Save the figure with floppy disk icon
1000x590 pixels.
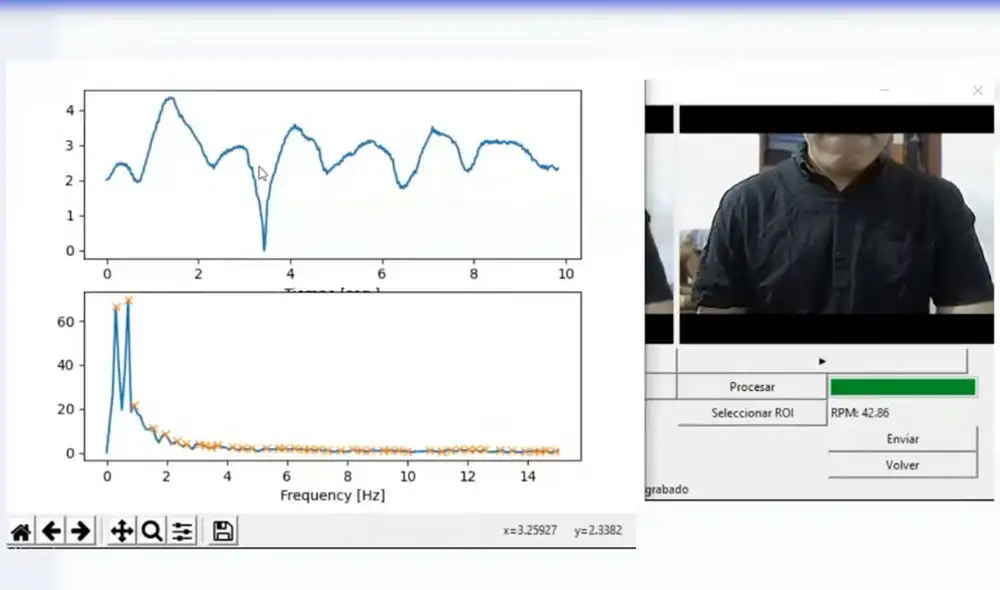[x=224, y=531]
